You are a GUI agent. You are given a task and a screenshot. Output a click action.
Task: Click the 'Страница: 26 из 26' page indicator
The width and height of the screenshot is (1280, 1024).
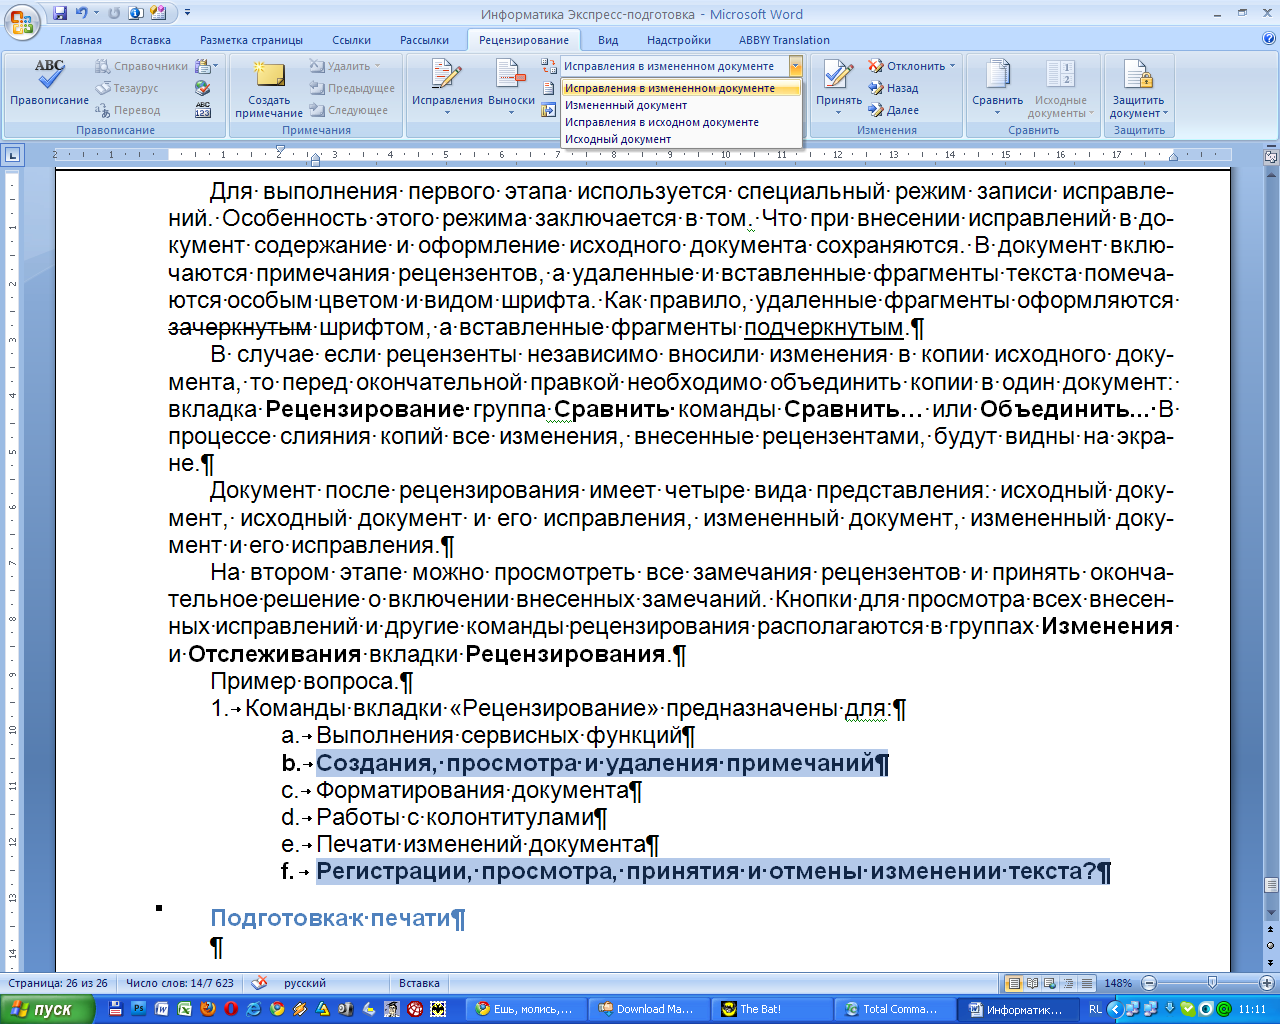[x=57, y=983]
